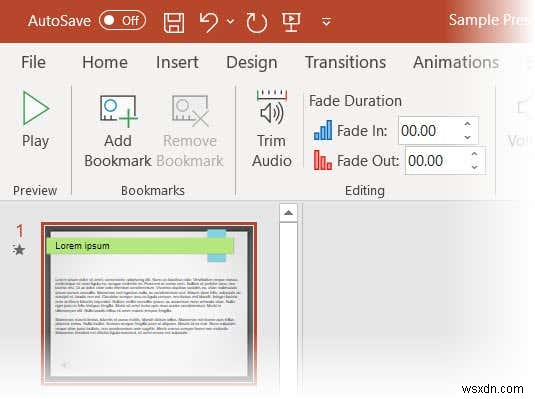Click the Undo arrow icon
The width and height of the screenshot is (535, 399).
pos(208,23)
